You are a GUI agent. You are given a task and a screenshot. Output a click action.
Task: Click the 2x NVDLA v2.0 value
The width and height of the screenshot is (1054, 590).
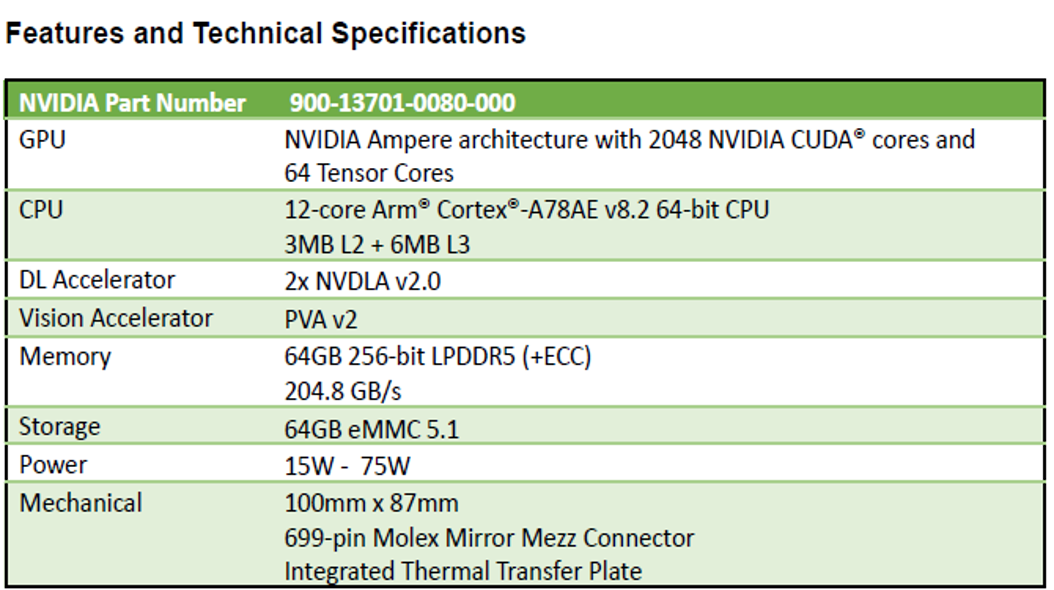[362, 282]
